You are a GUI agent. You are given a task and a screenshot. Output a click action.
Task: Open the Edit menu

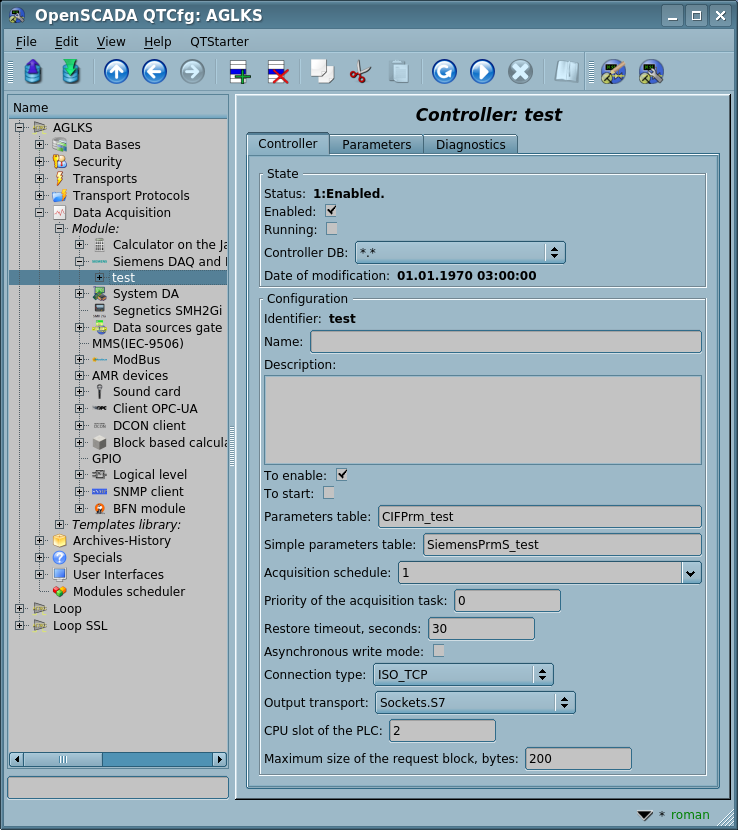coord(66,42)
